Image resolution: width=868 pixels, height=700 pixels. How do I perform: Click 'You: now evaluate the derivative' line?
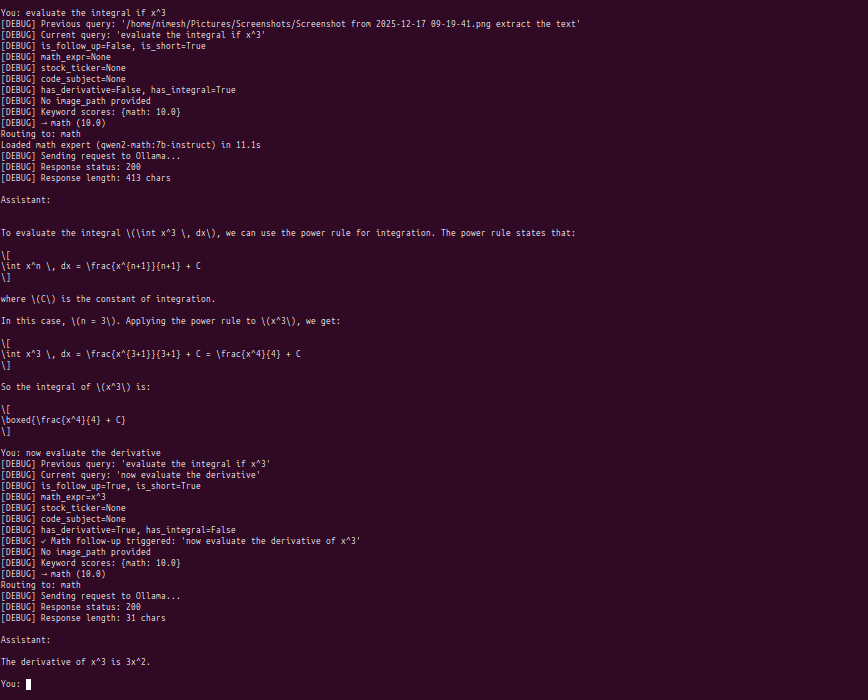tap(80, 453)
